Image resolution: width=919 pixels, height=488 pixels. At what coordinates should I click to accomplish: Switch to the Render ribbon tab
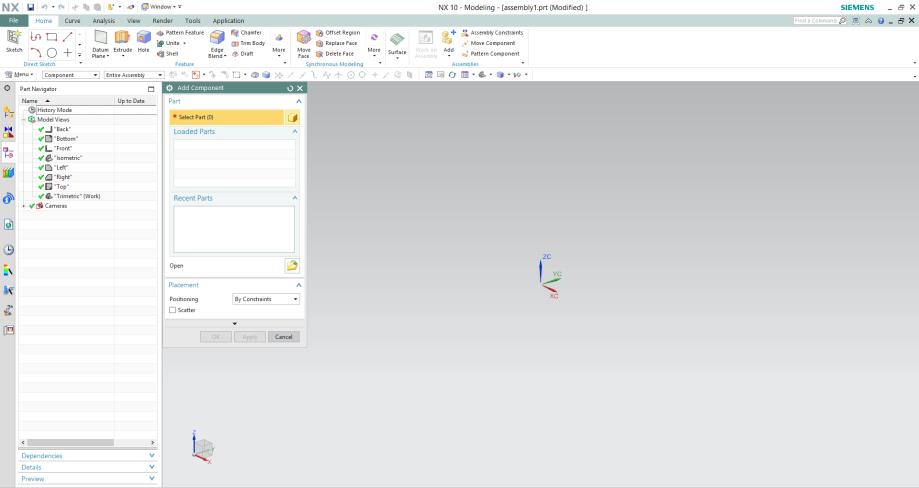coord(162,21)
